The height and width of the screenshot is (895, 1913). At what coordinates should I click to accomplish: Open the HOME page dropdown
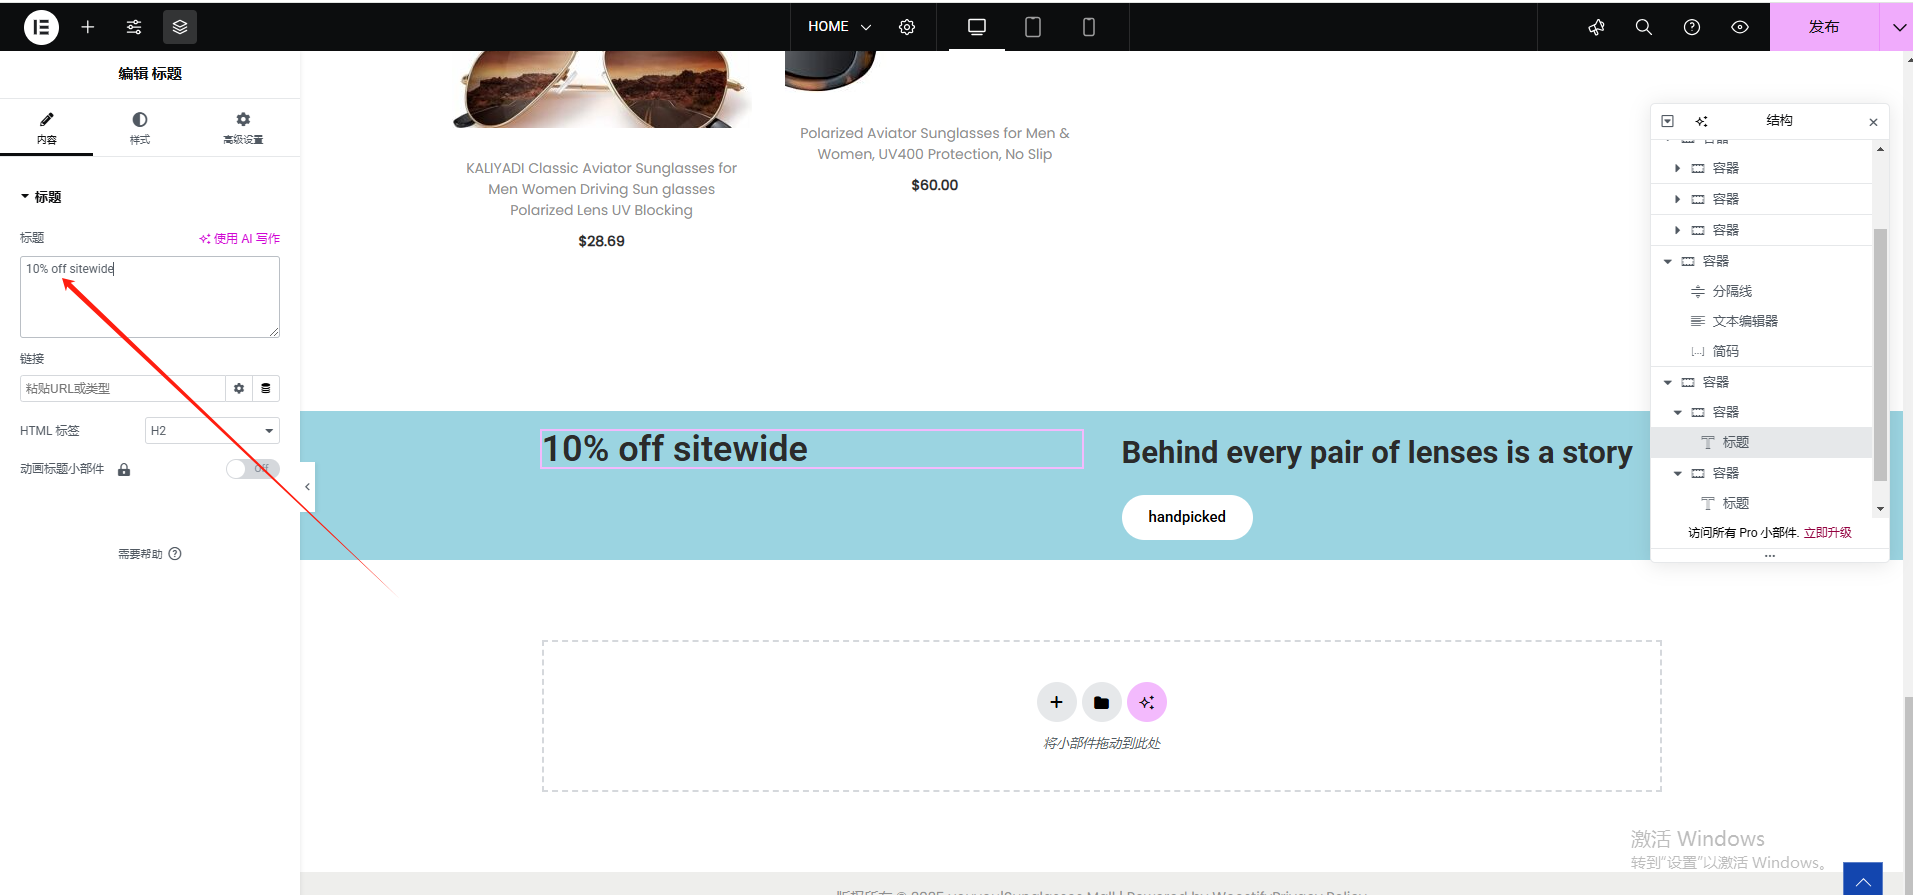point(840,27)
